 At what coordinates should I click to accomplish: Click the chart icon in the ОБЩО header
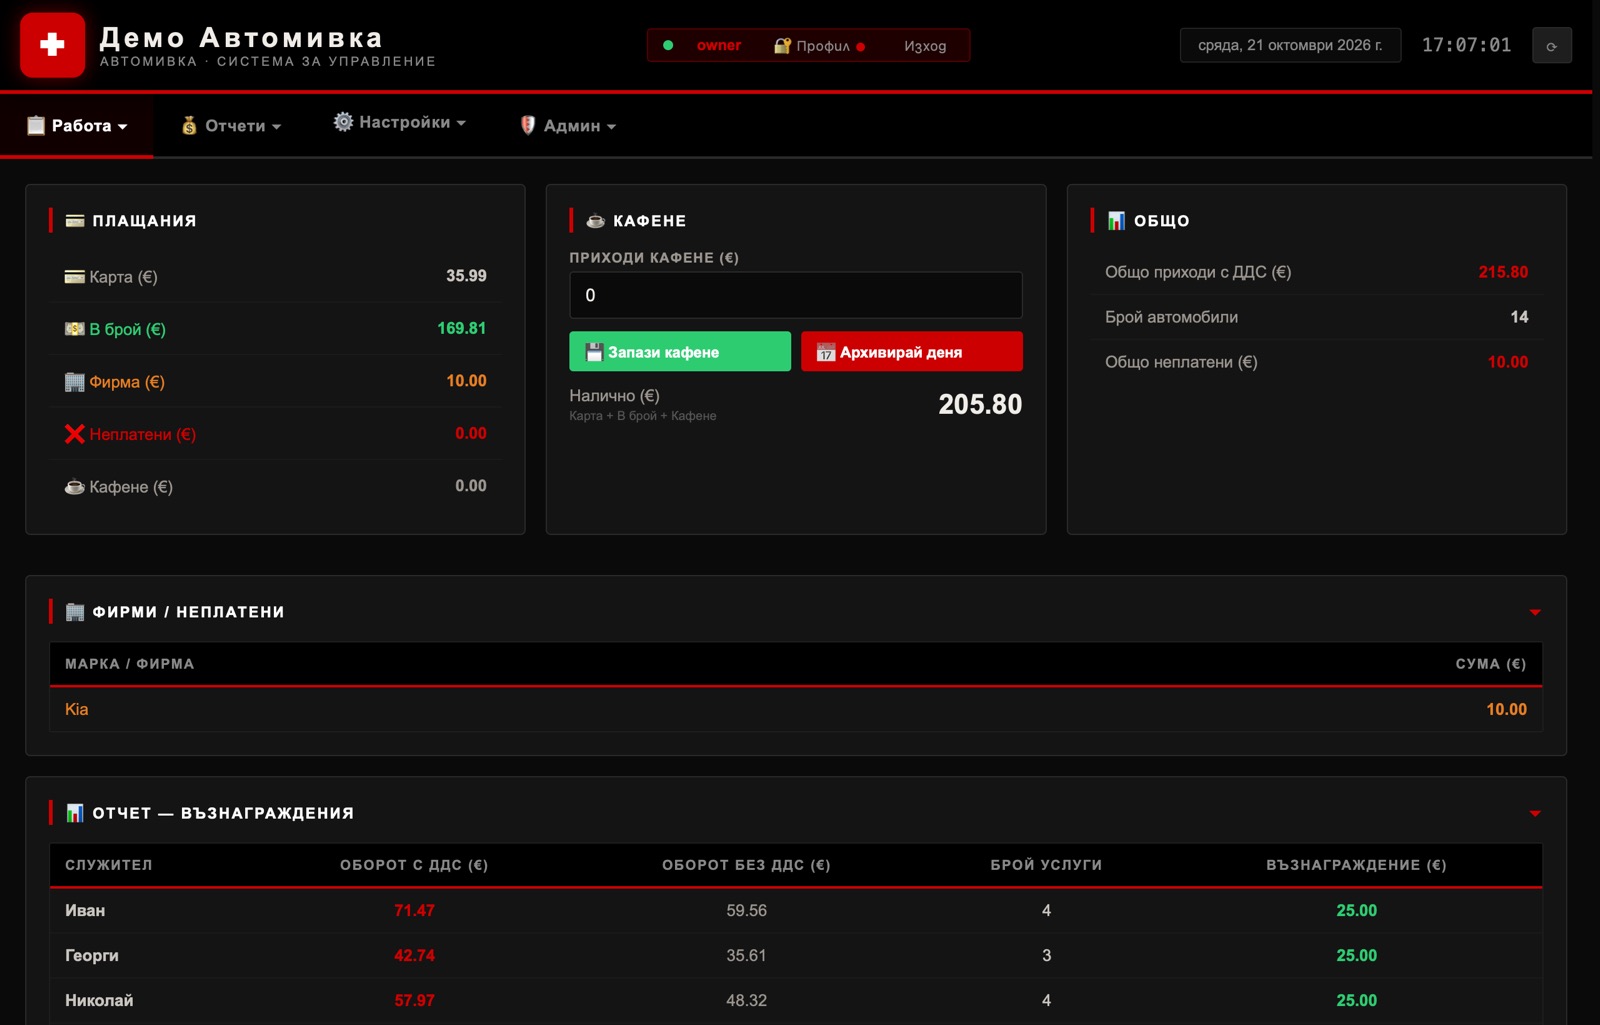[1116, 221]
